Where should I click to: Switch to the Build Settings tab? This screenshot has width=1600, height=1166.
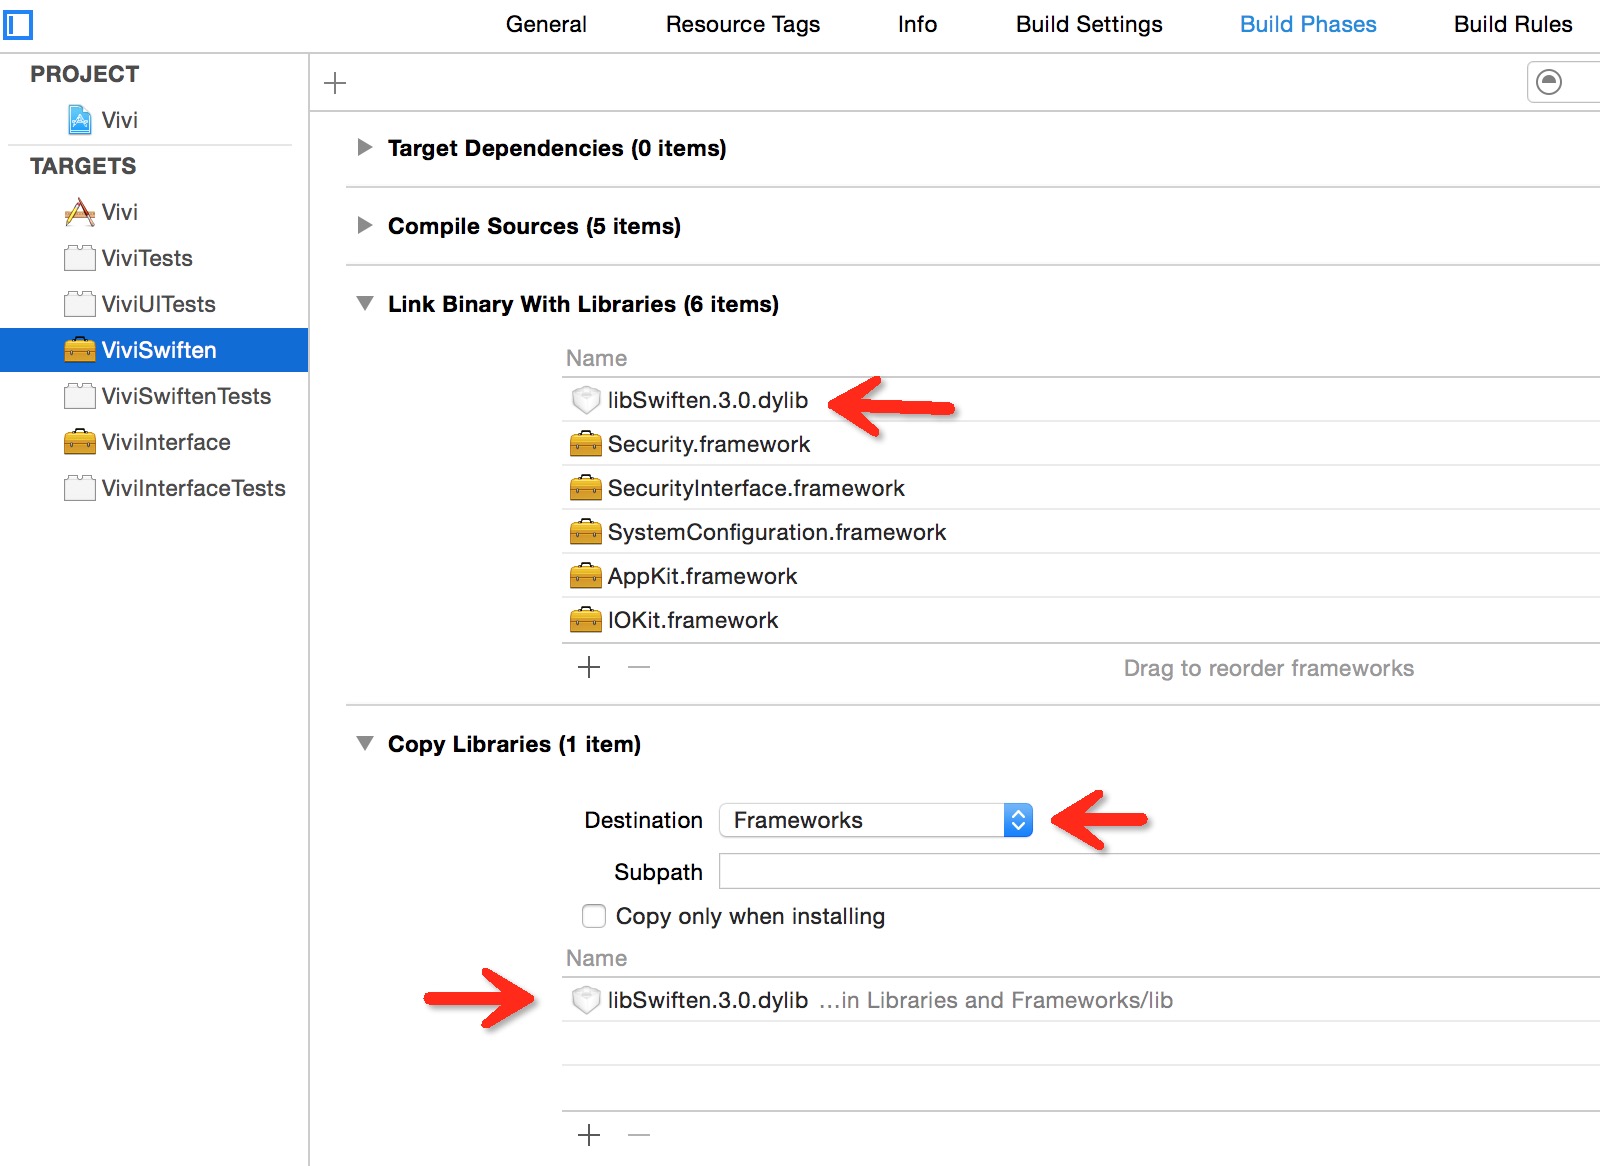[1088, 24]
